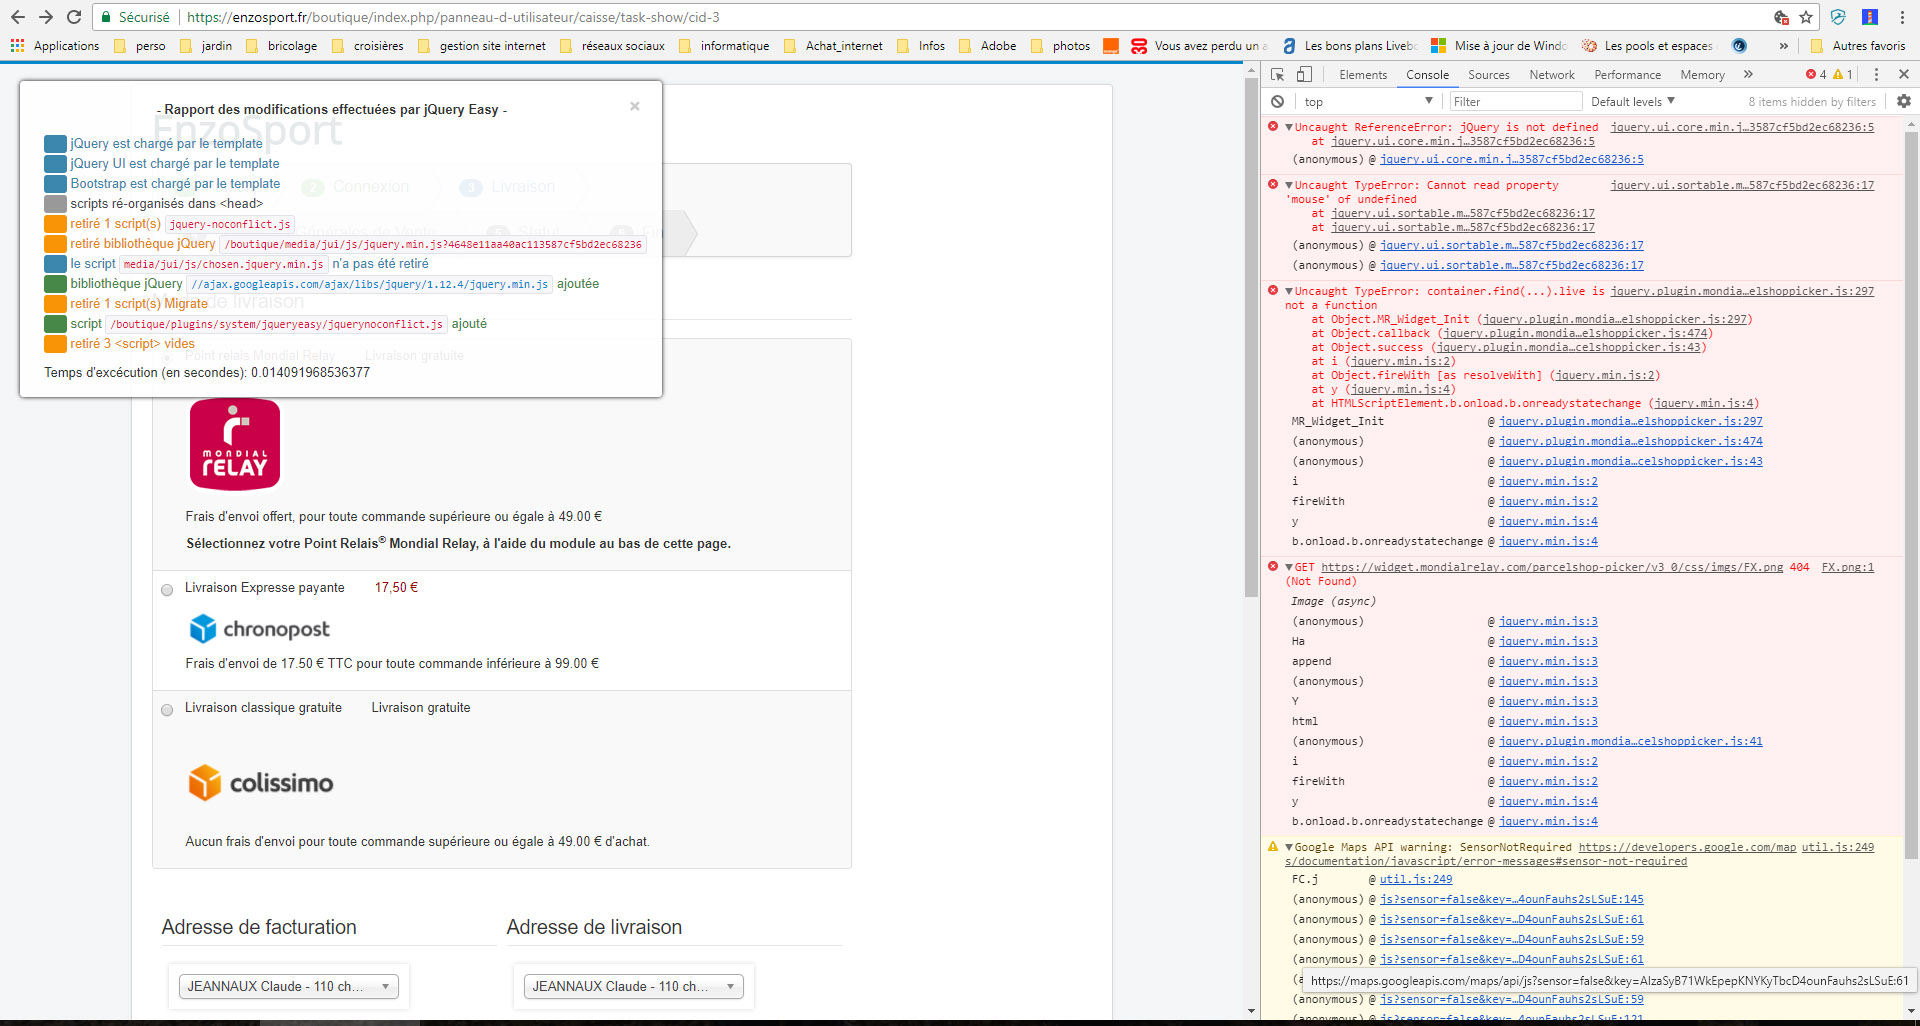Open the Default levels dropdown

coord(1632,102)
